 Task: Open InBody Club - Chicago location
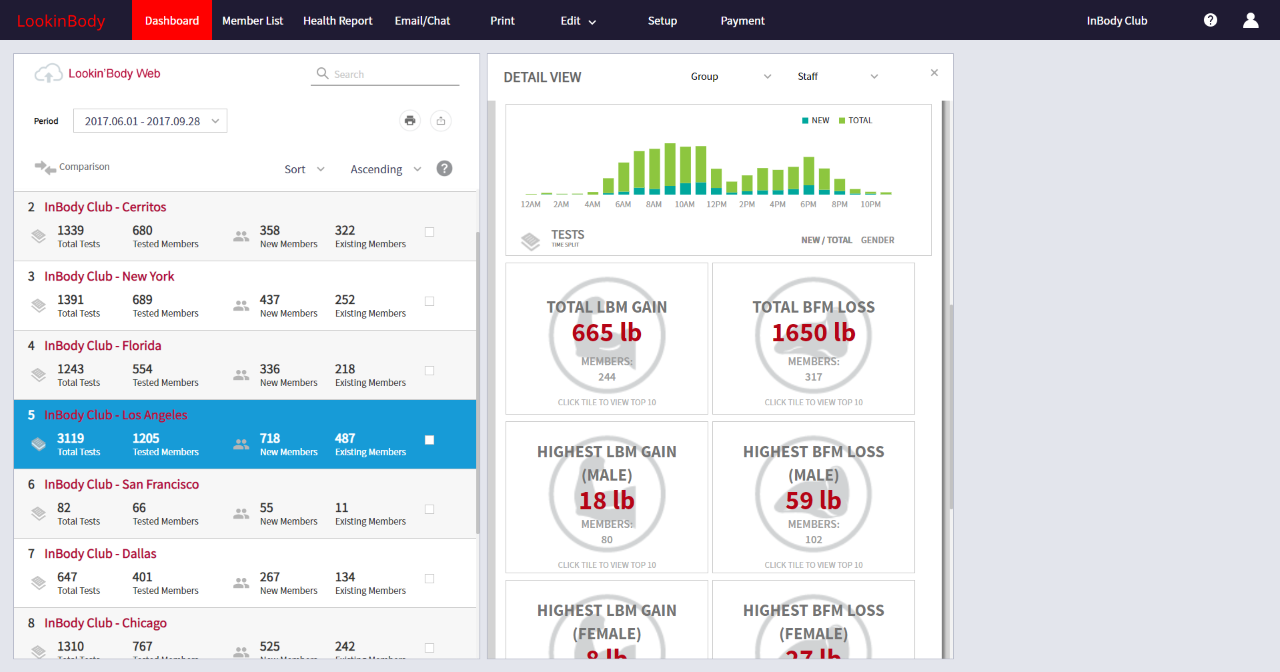tap(106, 623)
